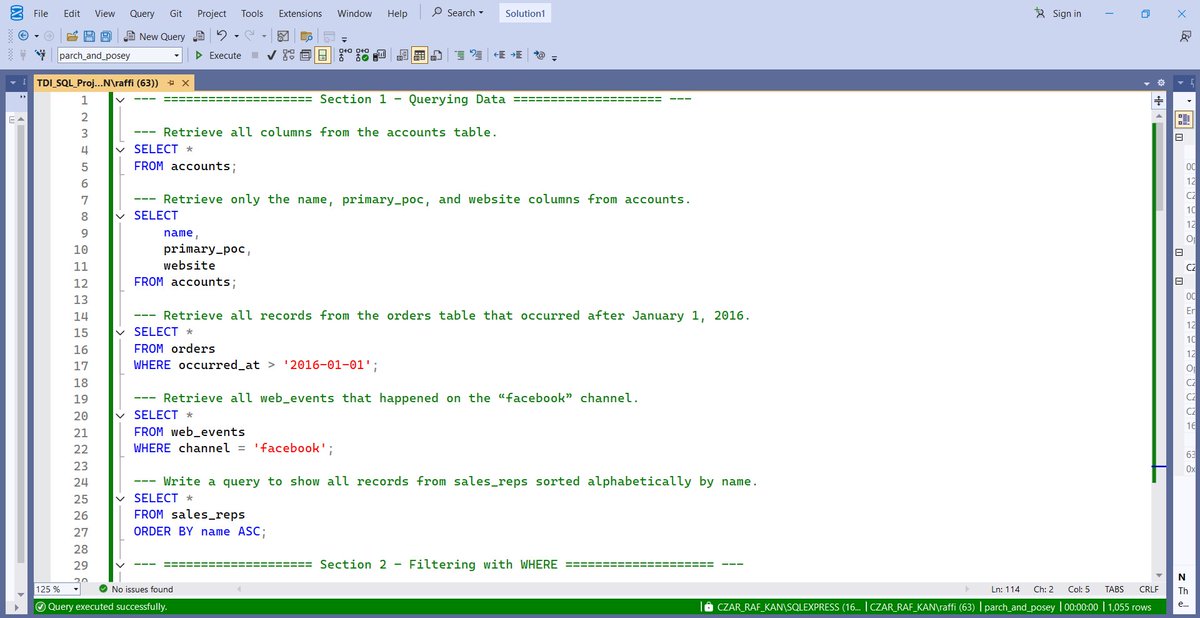Screen dimensions: 1200x618
Task: Open the Undo history dropdown arrow
Action: click(x=236, y=36)
